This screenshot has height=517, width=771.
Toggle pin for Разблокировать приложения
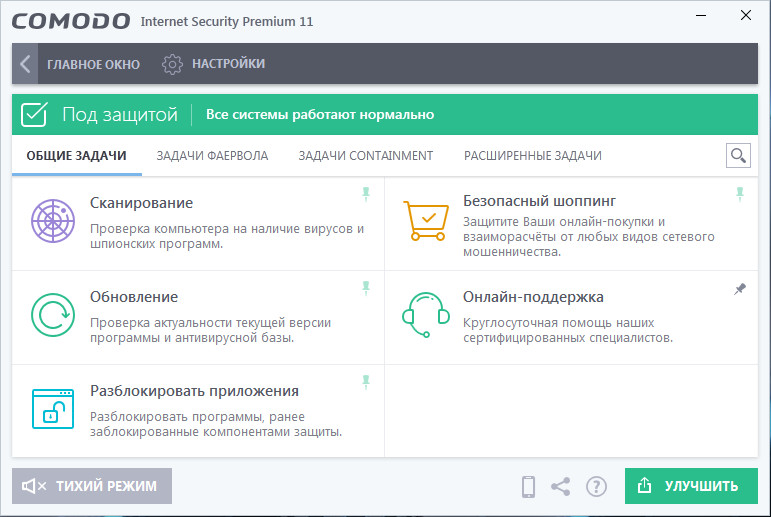[366, 382]
